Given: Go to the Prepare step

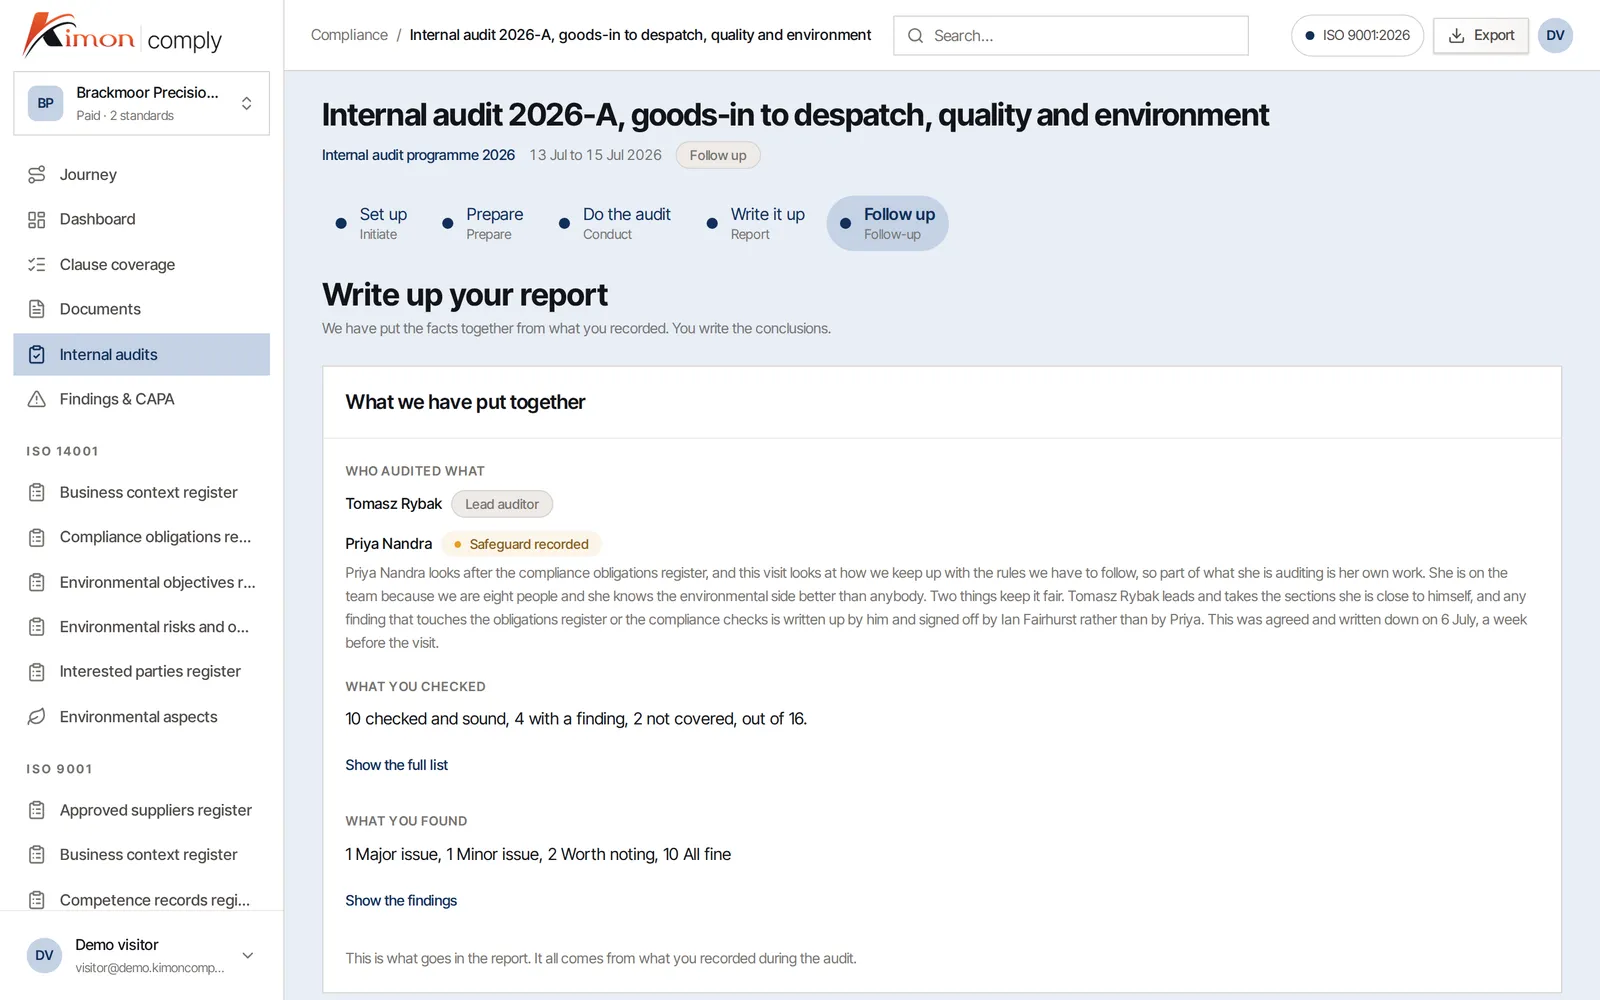Looking at the screenshot, I should pos(484,223).
